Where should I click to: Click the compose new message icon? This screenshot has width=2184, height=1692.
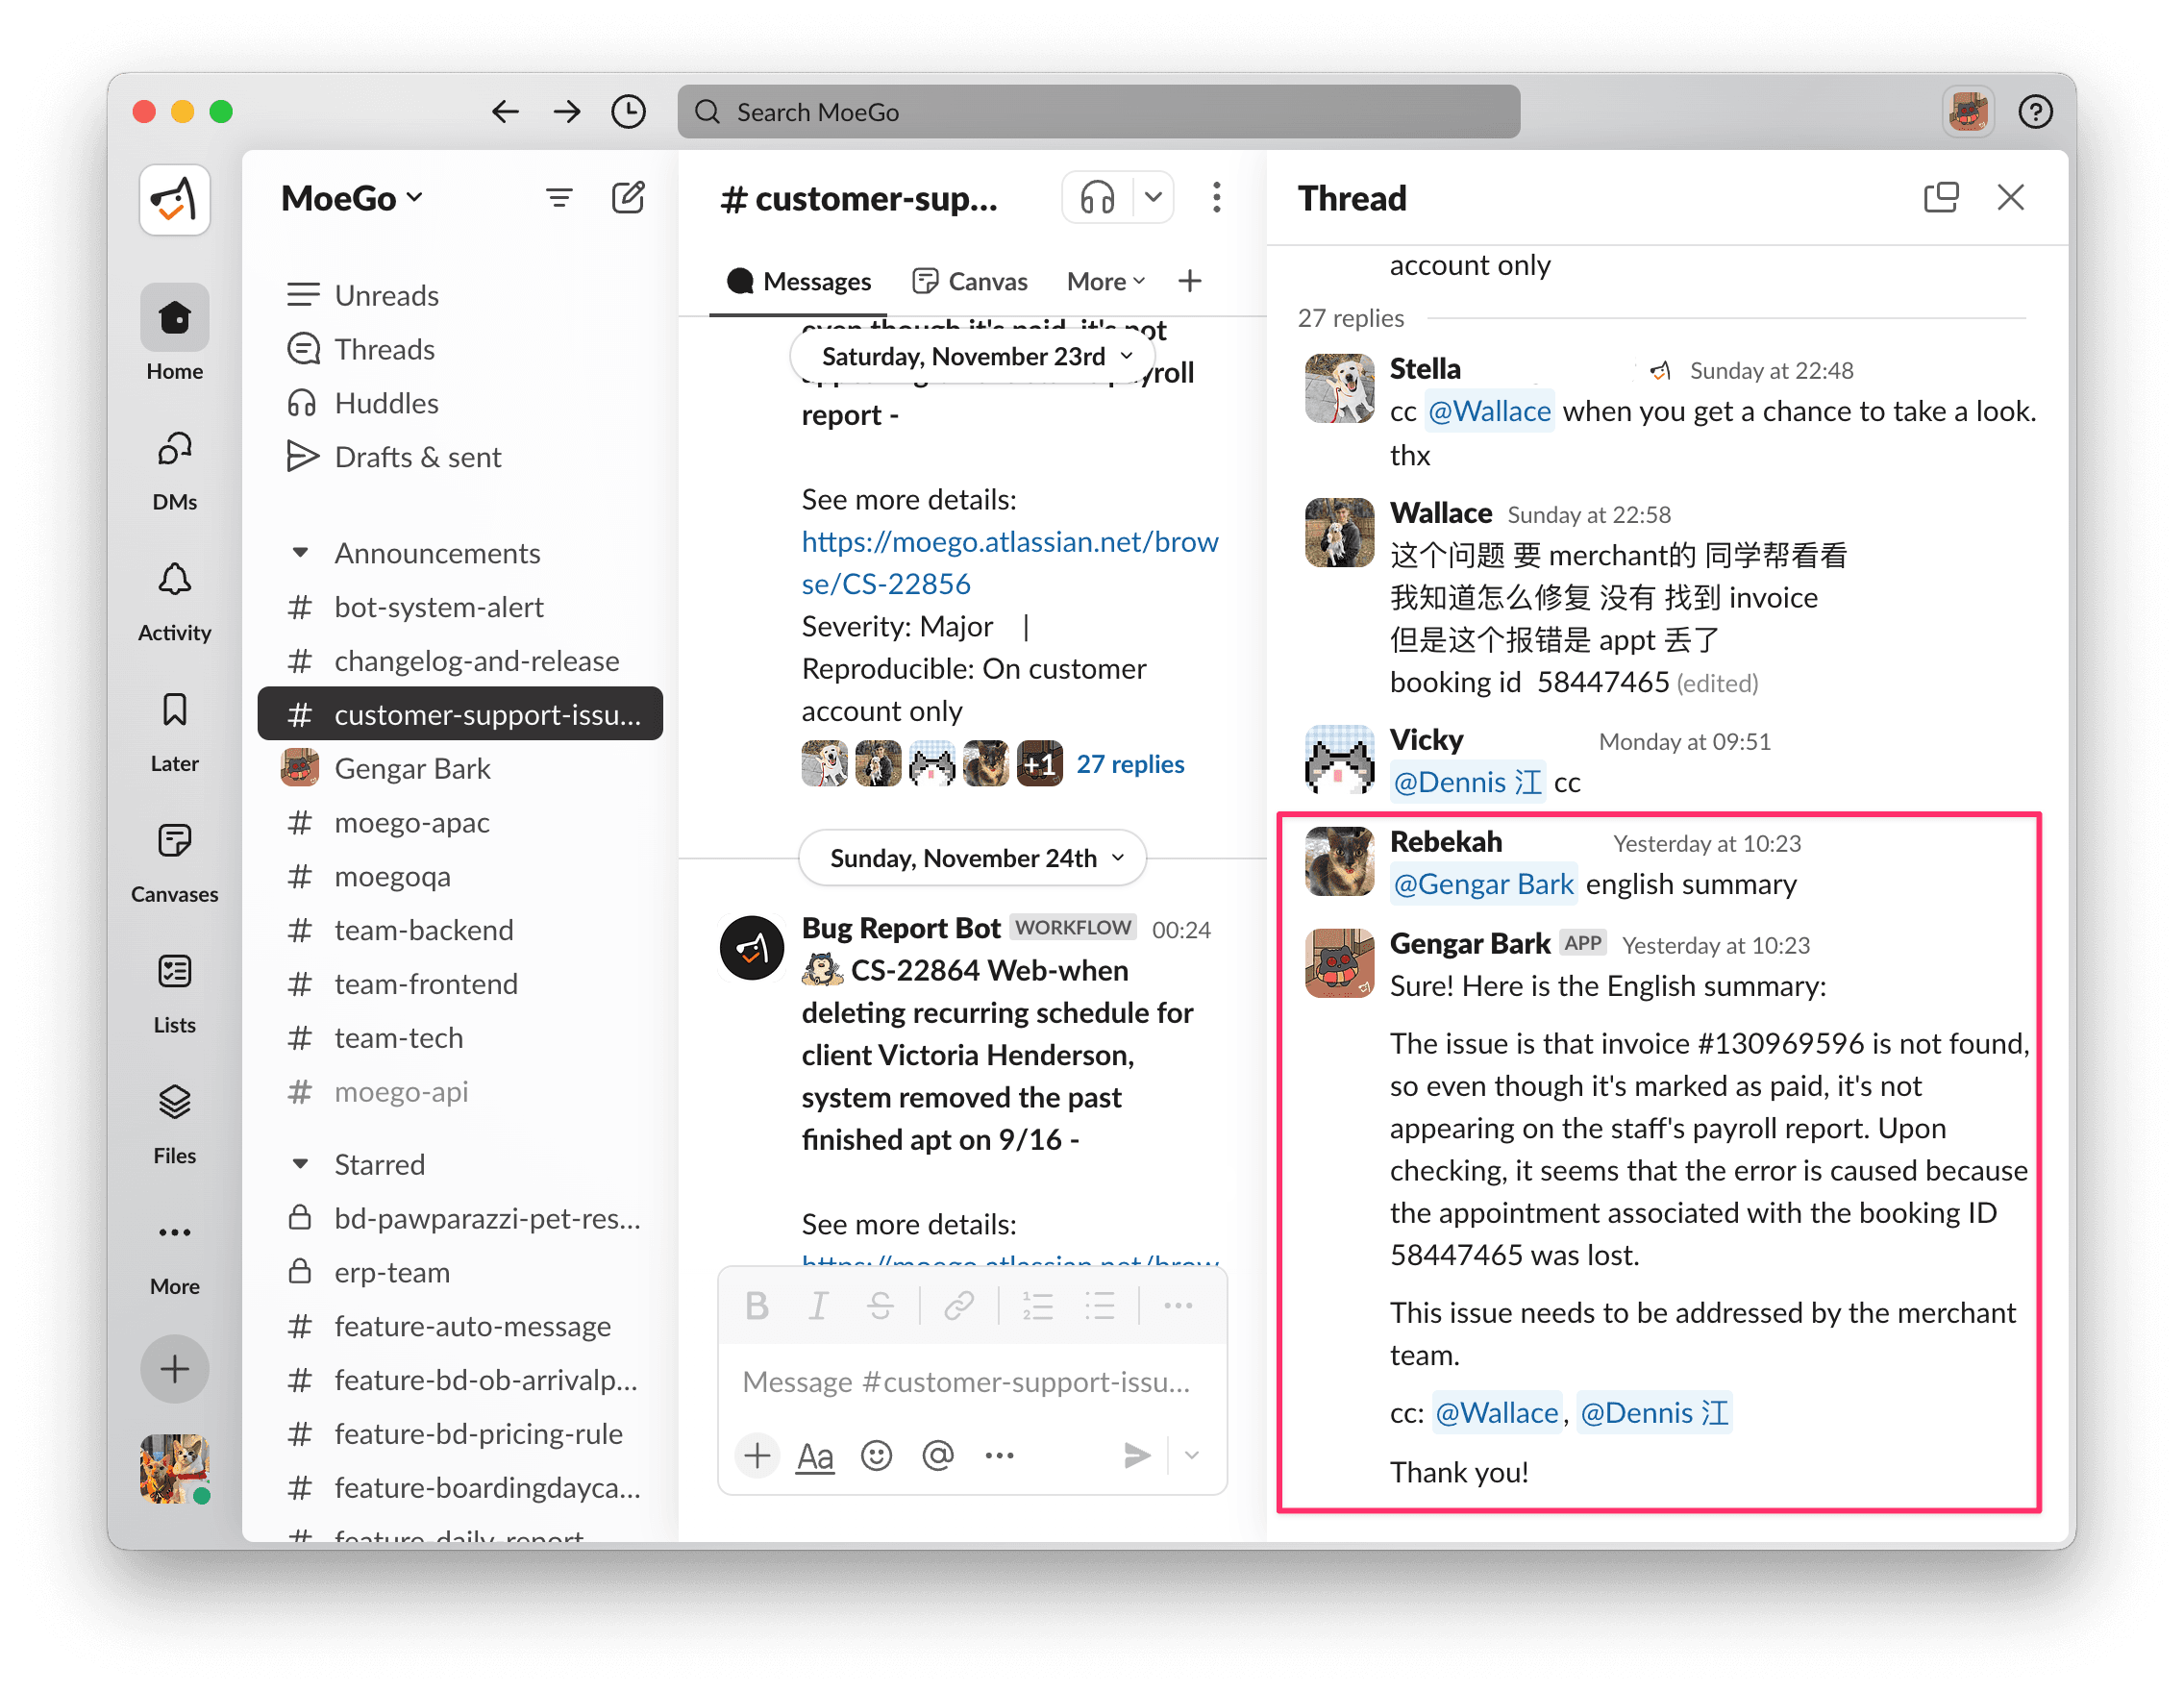pyautogui.click(x=628, y=197)
